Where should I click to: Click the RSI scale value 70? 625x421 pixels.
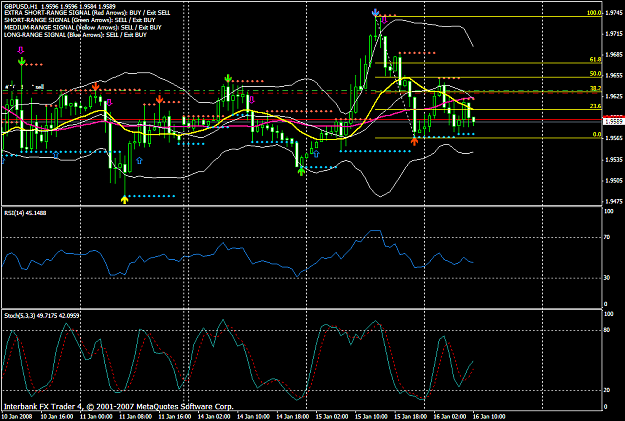tap(607, 237)
